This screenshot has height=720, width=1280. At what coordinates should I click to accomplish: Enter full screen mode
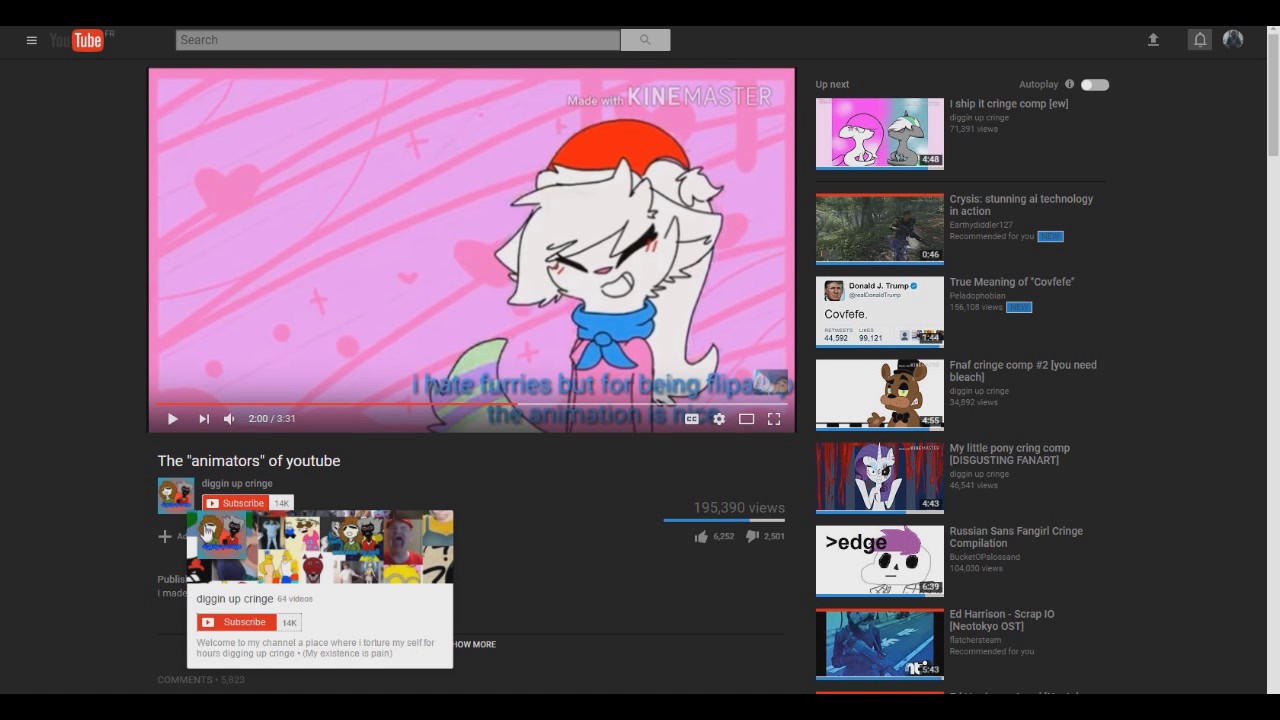[774, 419]
